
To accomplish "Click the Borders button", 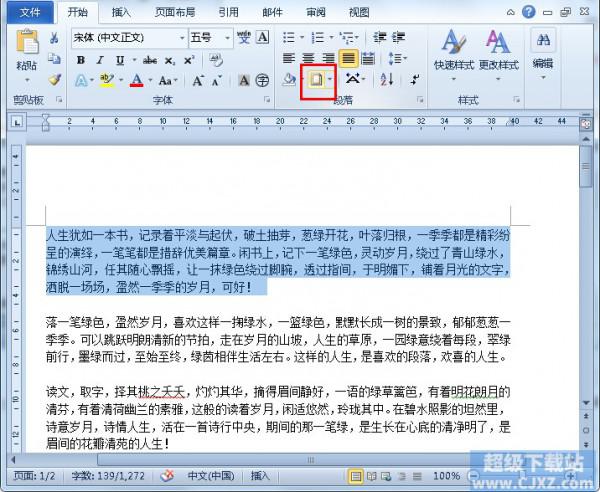I will (316, 80).
